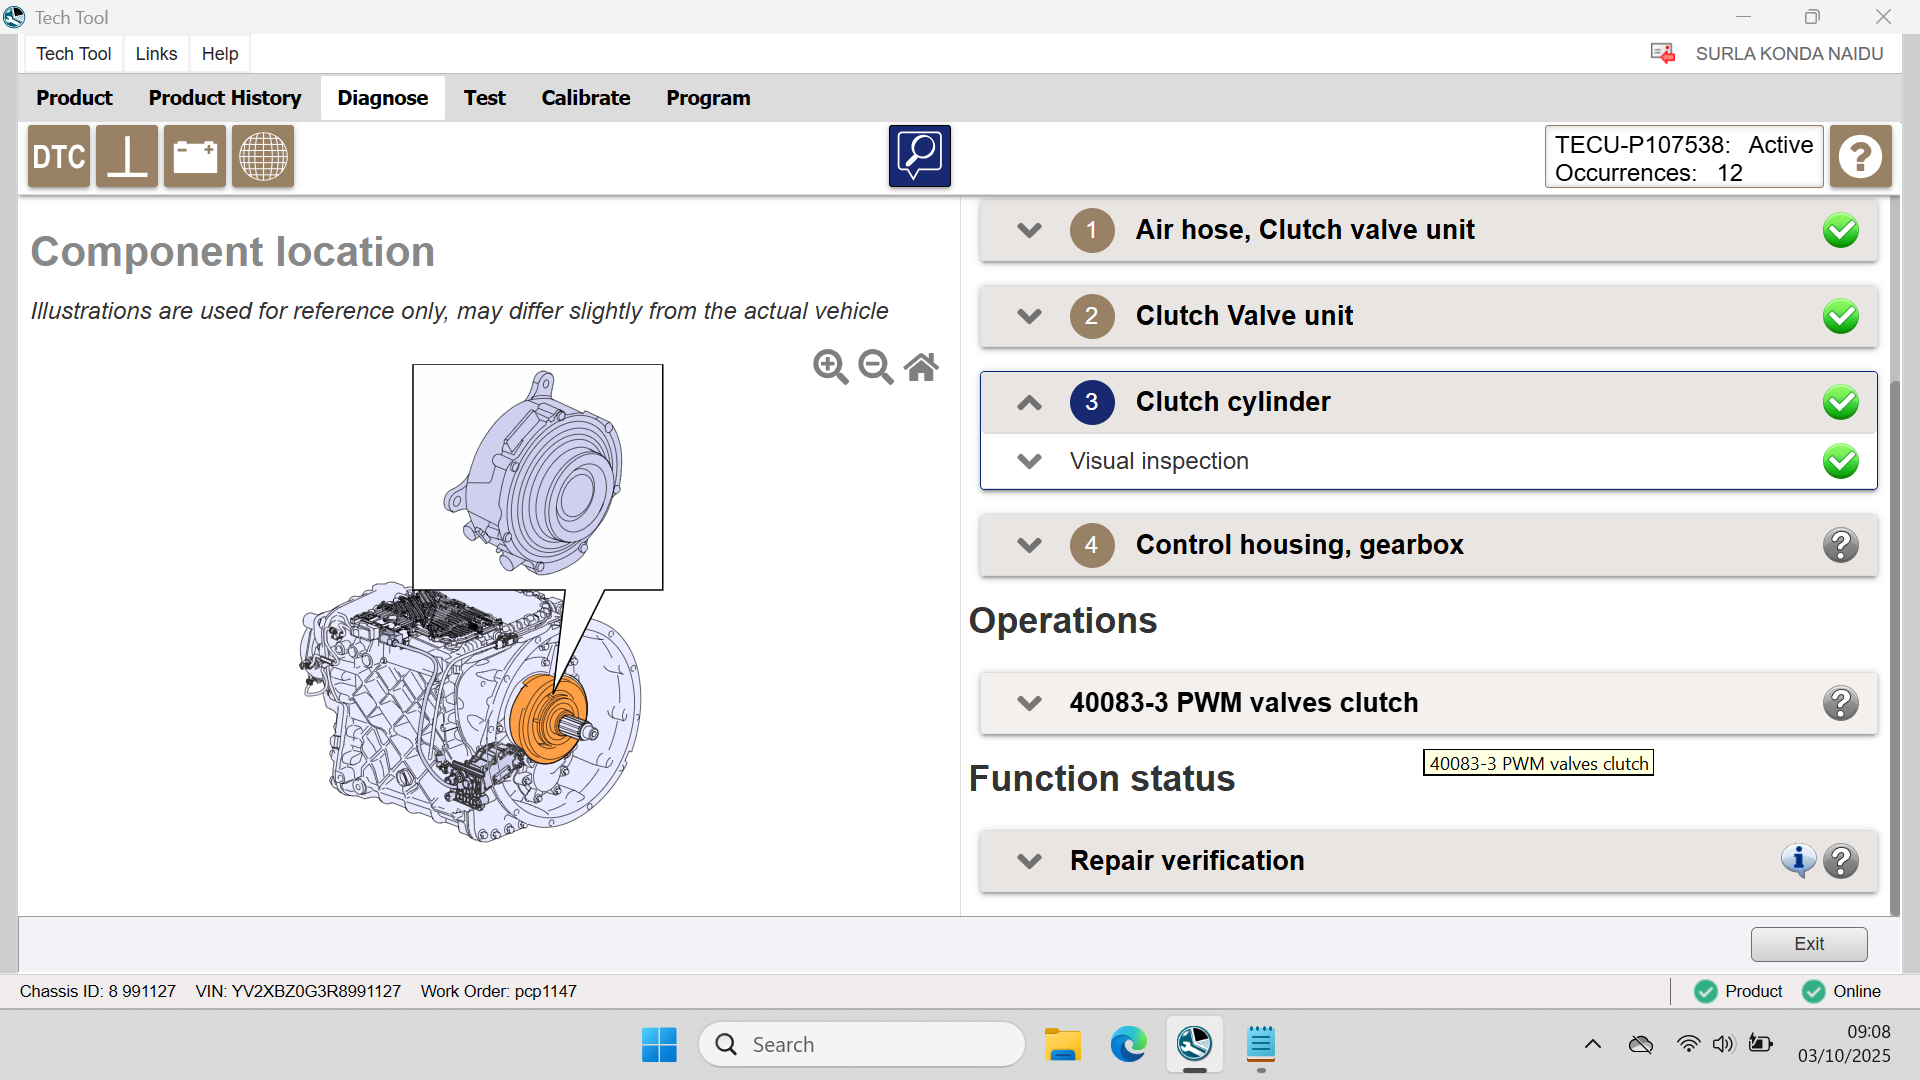Click the measuring probe toolbar icon
The height and width of the screenshot is (1080, 1920).
(x=127, y=157)
